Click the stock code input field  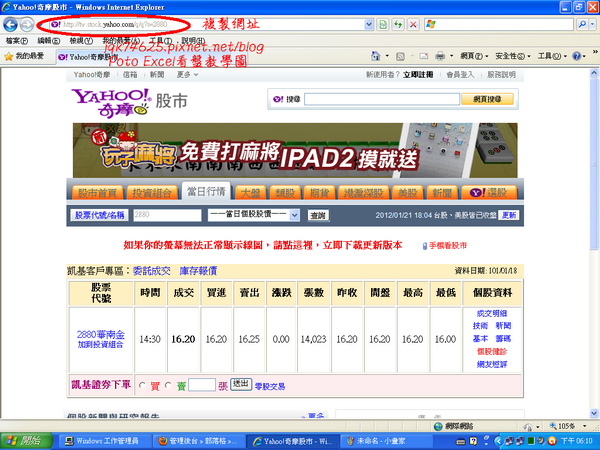click(167, 215)
